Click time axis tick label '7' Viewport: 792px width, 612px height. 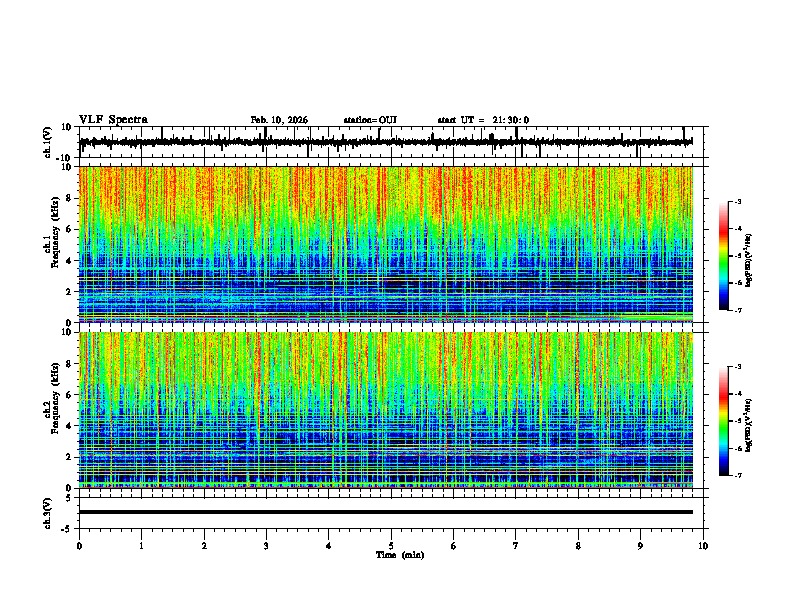pos(516,546)
